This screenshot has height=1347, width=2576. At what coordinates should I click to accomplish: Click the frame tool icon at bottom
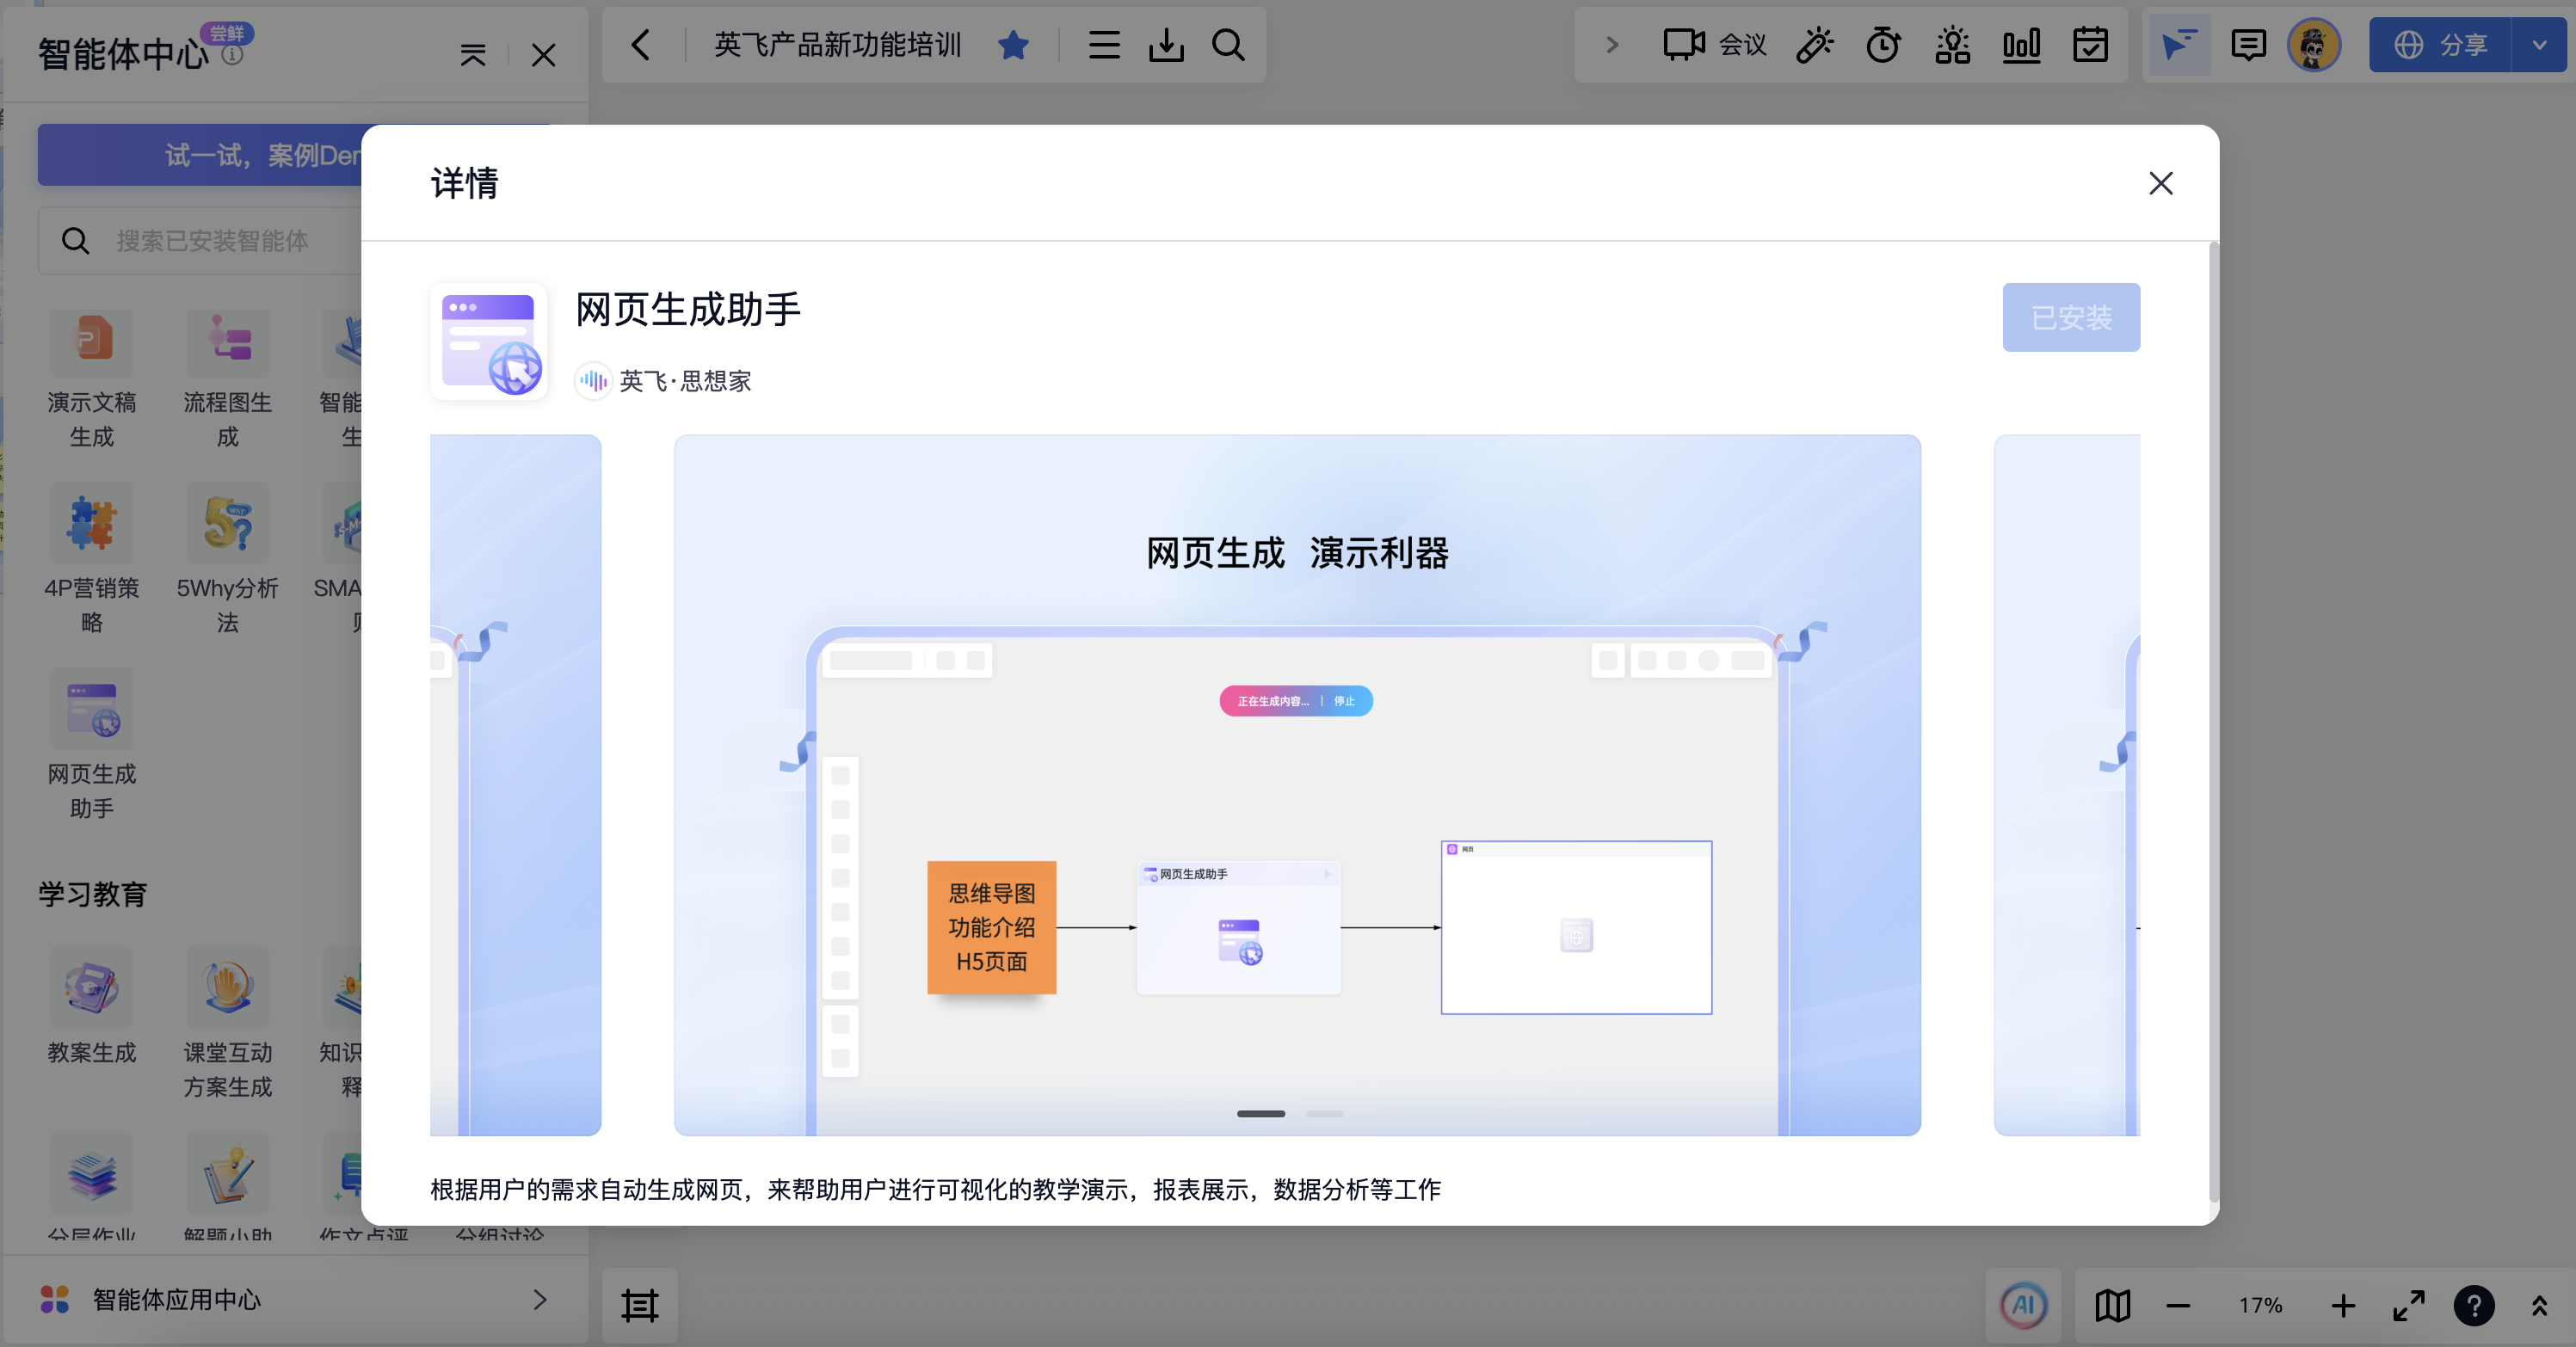640,1305
